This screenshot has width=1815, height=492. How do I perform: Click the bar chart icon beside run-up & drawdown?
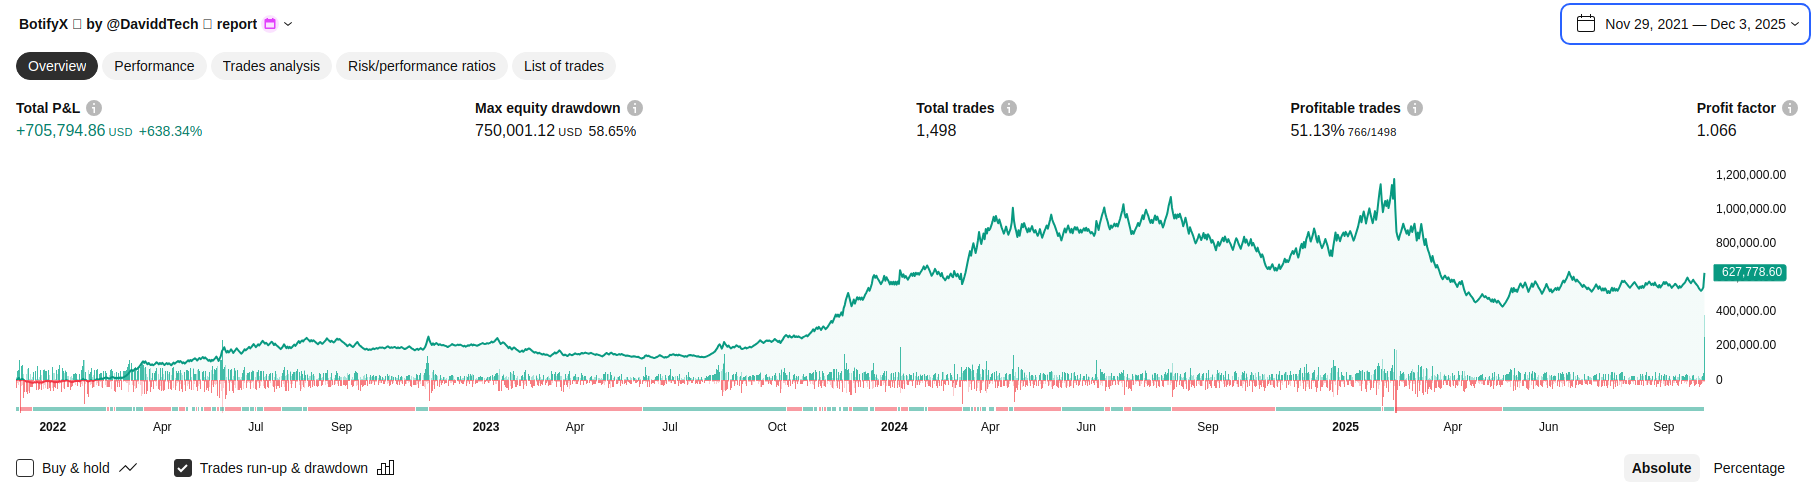pyautogui.click(x=386, y=468)
